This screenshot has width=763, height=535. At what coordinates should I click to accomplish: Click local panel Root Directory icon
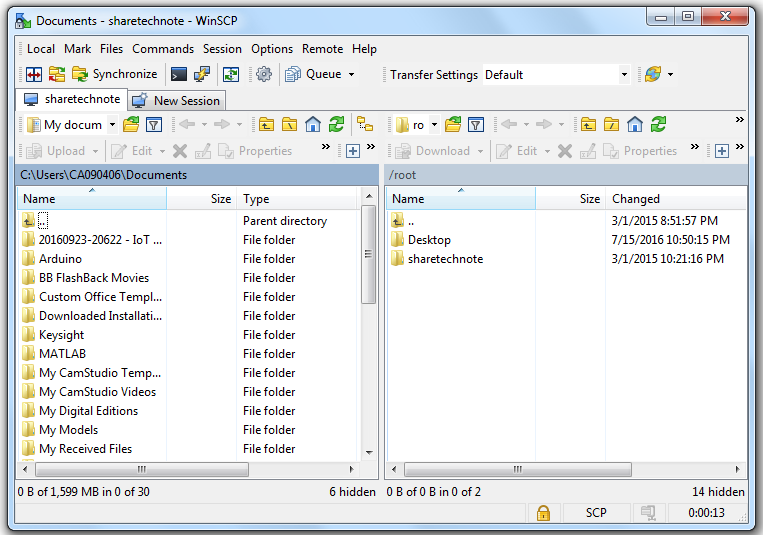[x=289, y=125]
